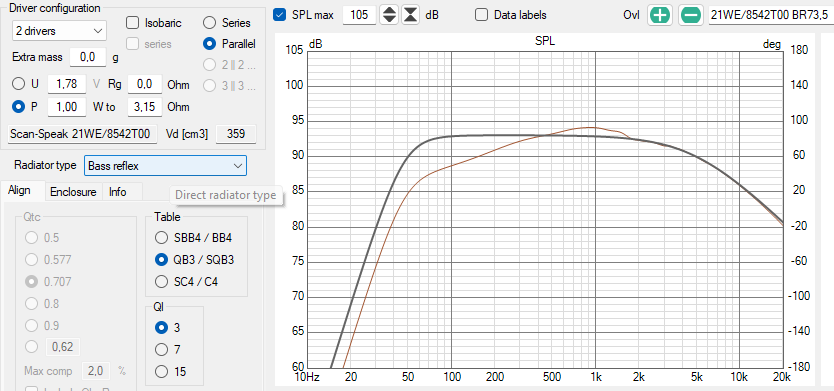Image resolution: width=834 pixels, height=391 pixels.
Task: Click the green plus overlay add icon
Action: [660, 15]
